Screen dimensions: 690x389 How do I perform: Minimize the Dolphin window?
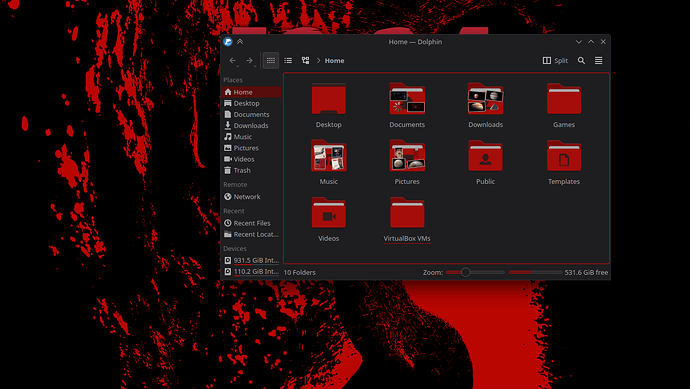pos(579,42)
